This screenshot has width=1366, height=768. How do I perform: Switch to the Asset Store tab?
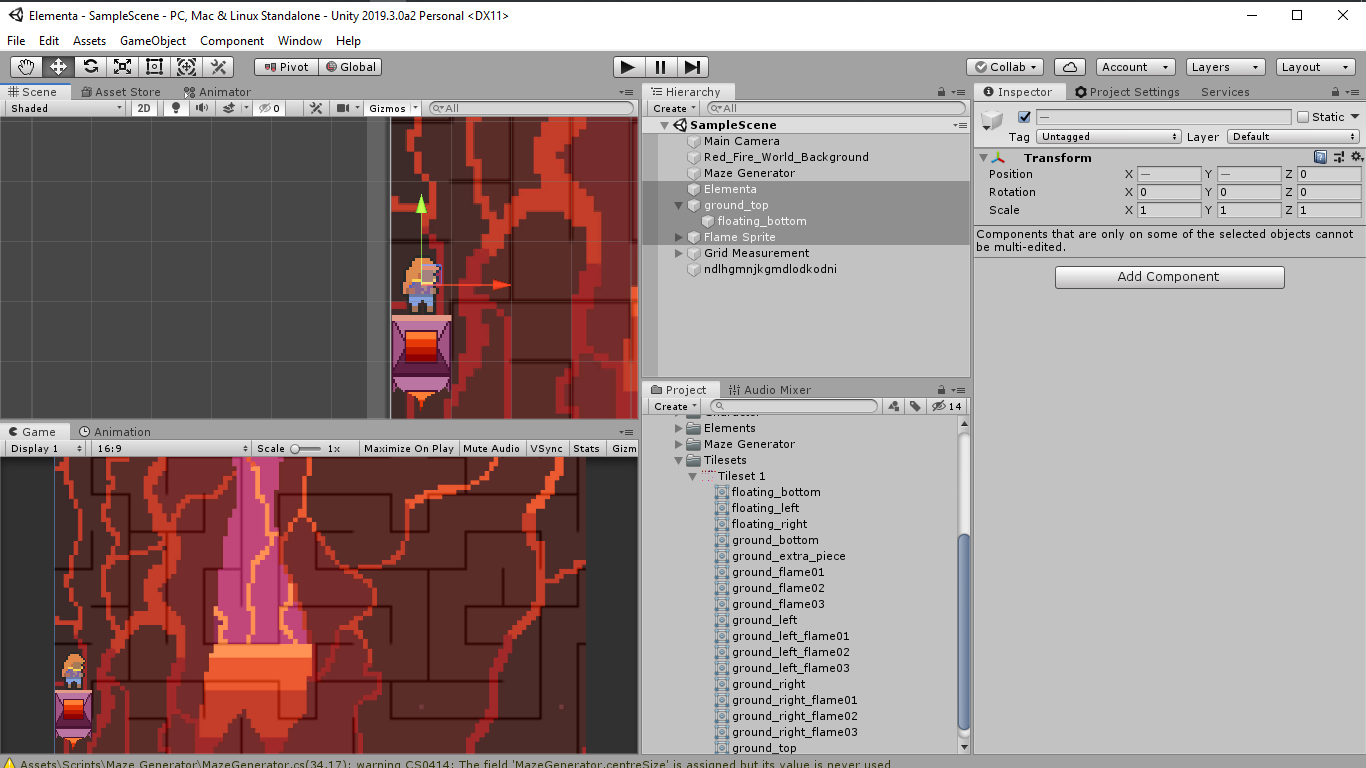[119, 92]
